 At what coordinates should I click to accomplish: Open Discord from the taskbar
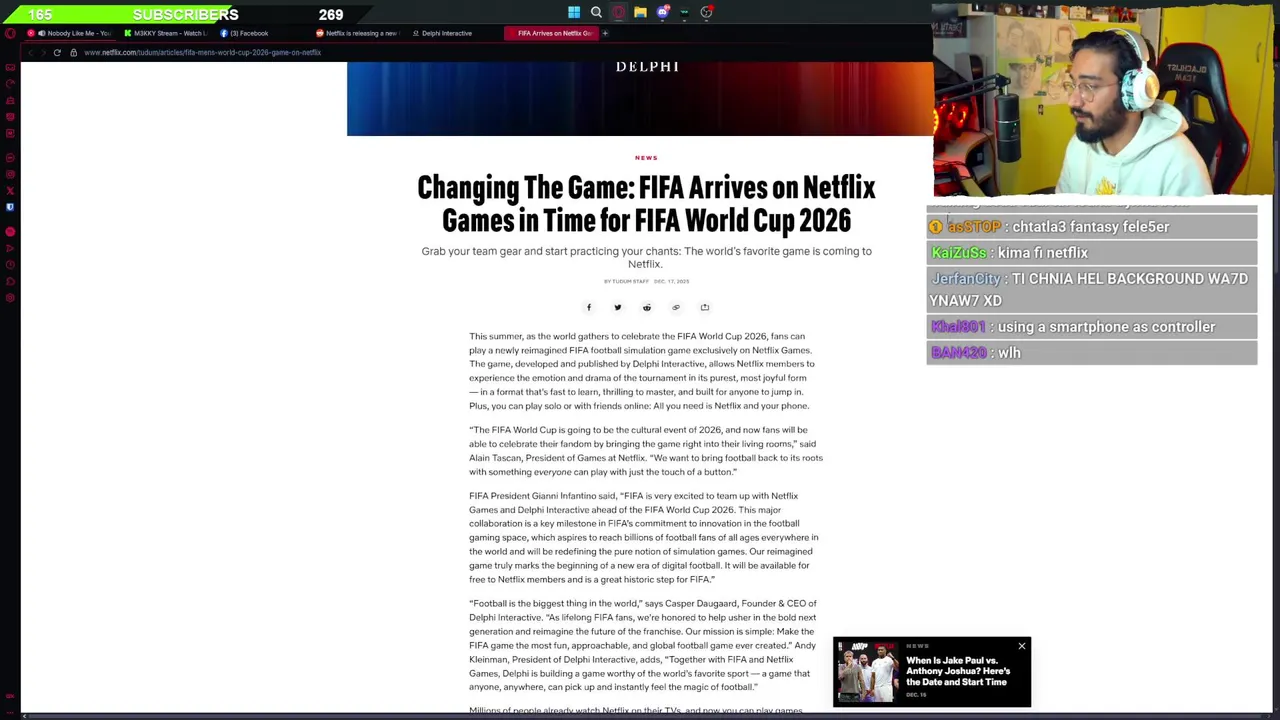pyautogui.click(x=662, y=13)
